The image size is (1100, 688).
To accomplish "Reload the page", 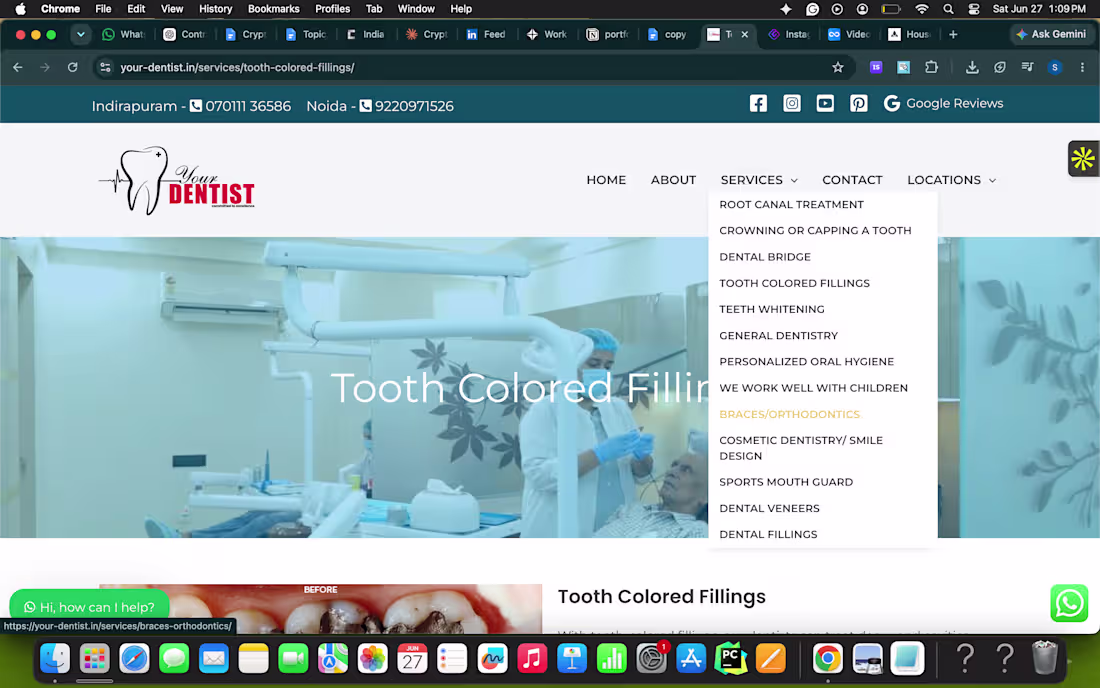I will pos(72,67).
